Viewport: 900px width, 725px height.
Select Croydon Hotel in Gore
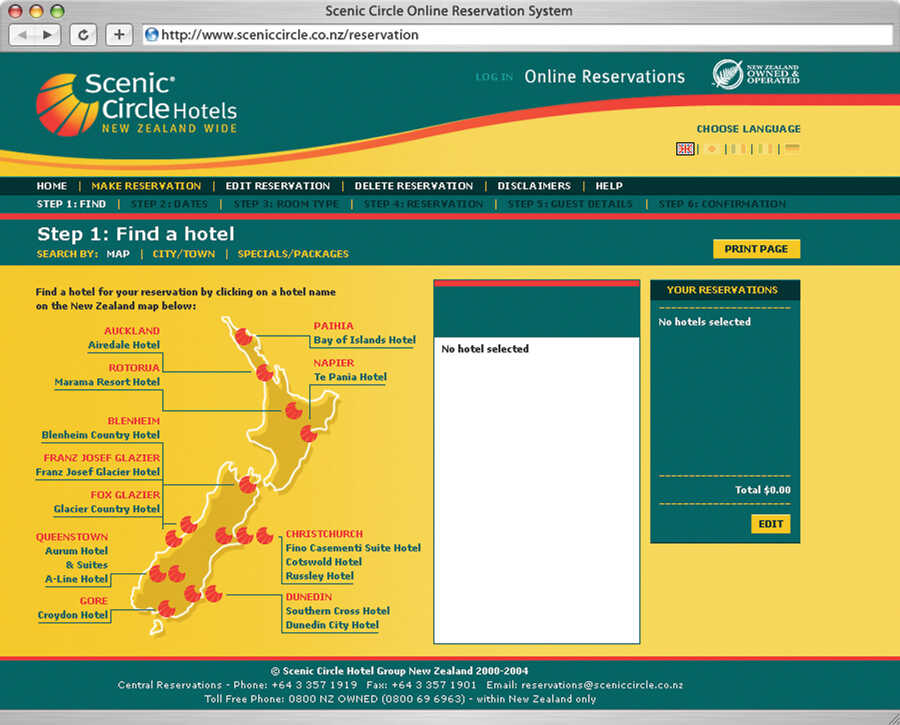coord(73,615)
